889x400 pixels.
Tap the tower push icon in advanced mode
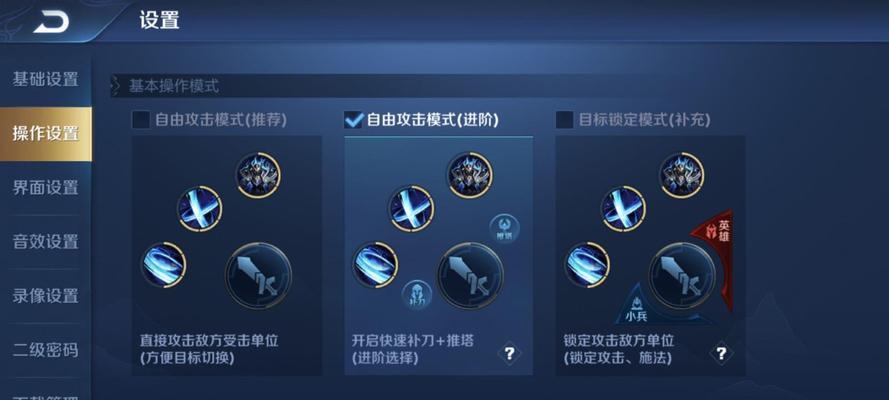click(504, 228)
